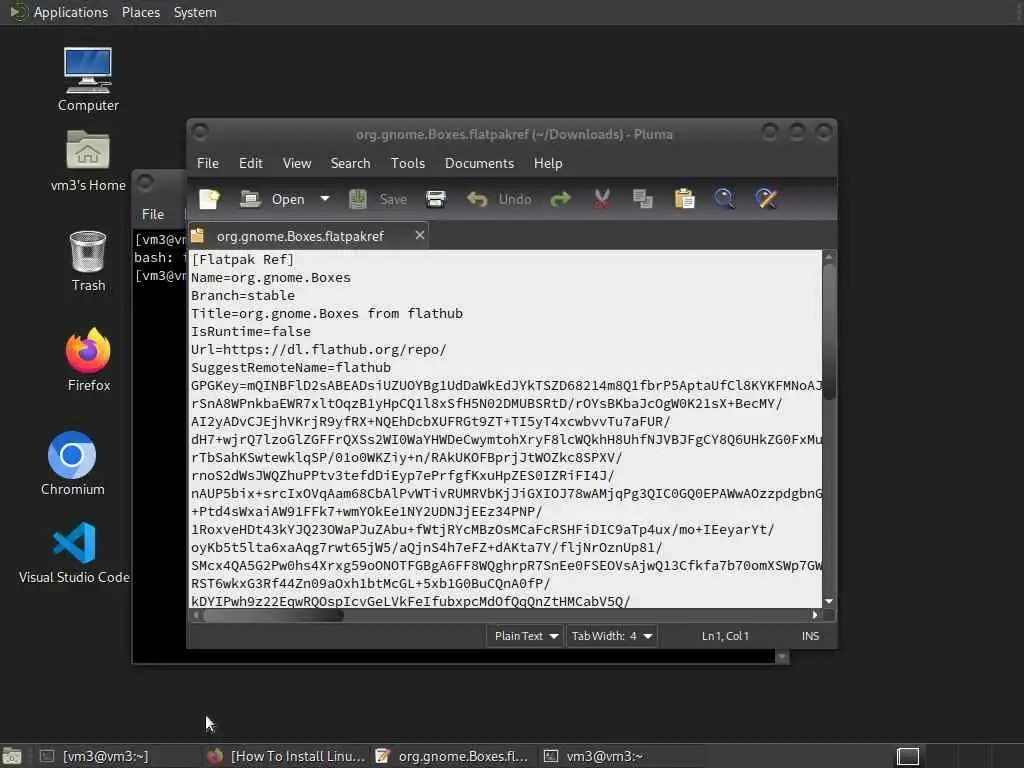Launch Chromium from the desktop
Image resolution: width=1024 pixels, height=768 pixels.
(x=72, y=464)
